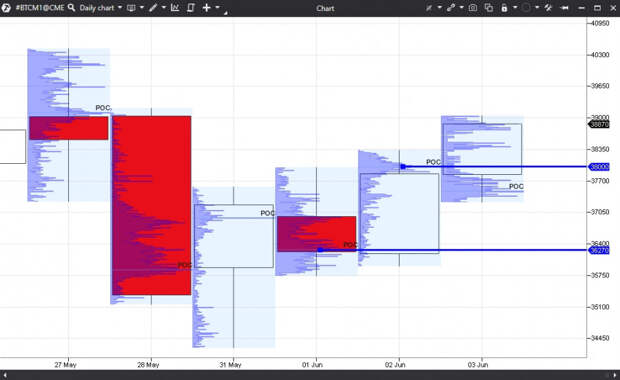Select the 36270 blue price level label
The image size is (620, 380).
click(599, 250)
